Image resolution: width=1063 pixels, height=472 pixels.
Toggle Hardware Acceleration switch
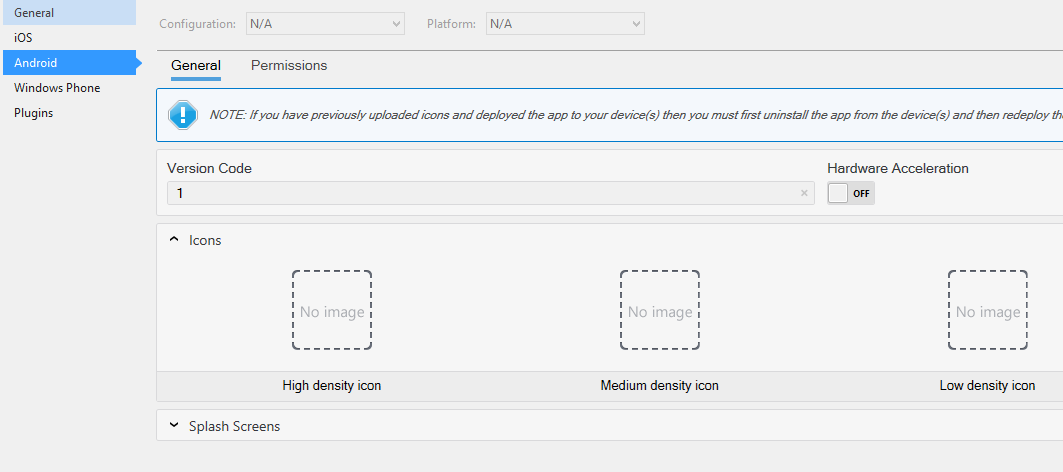(851, 193)
